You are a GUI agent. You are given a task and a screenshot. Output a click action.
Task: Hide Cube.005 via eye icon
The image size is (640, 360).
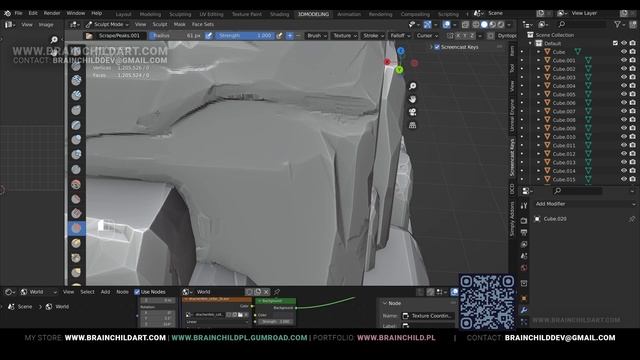(624, 94)
